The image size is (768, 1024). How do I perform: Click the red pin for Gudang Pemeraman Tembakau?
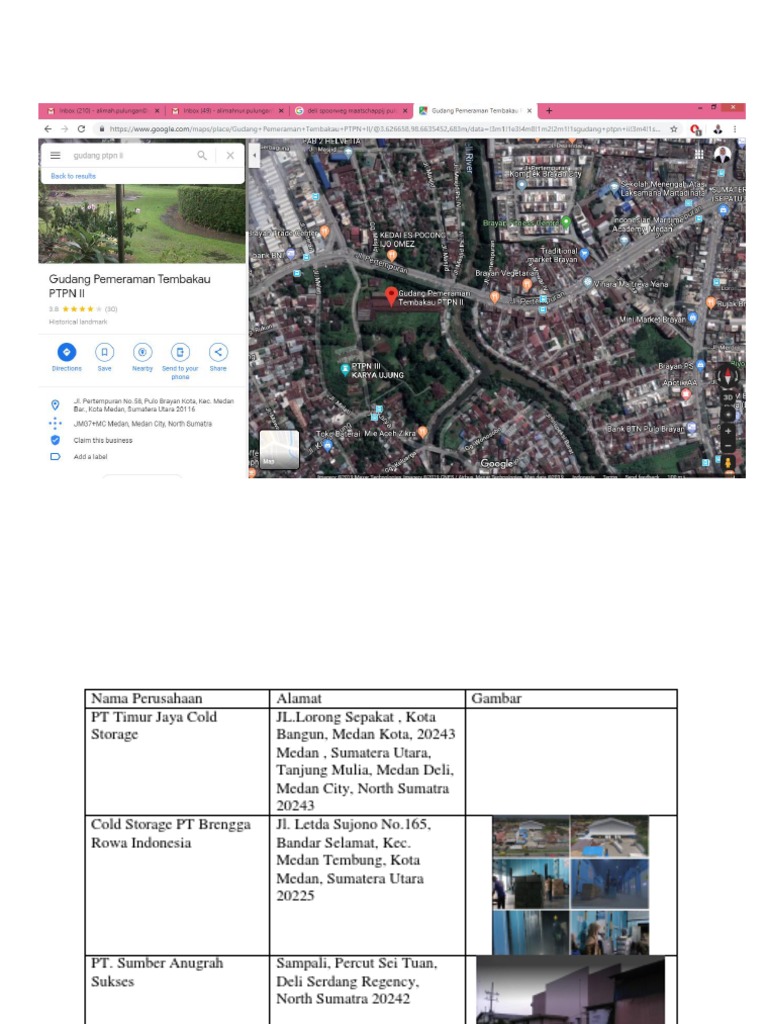(391, 296)
